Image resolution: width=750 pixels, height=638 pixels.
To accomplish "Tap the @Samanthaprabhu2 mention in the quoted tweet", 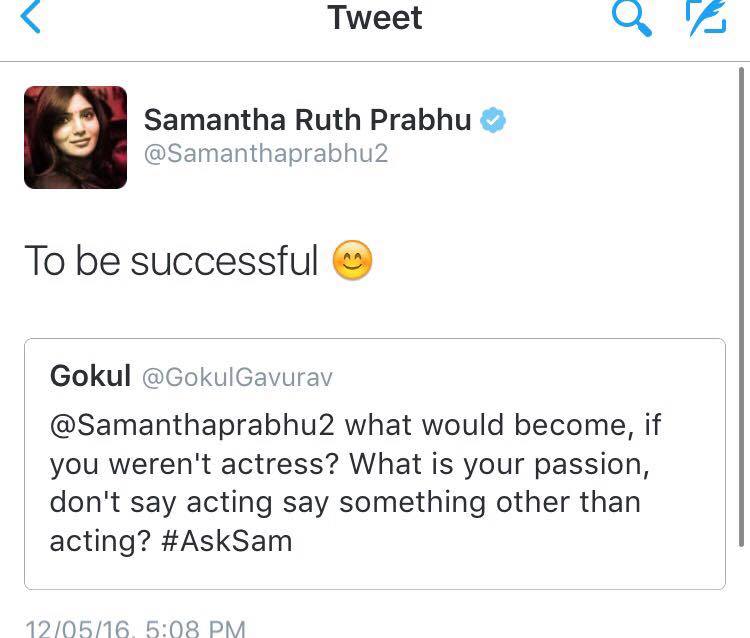I will [x=196, y=424].
